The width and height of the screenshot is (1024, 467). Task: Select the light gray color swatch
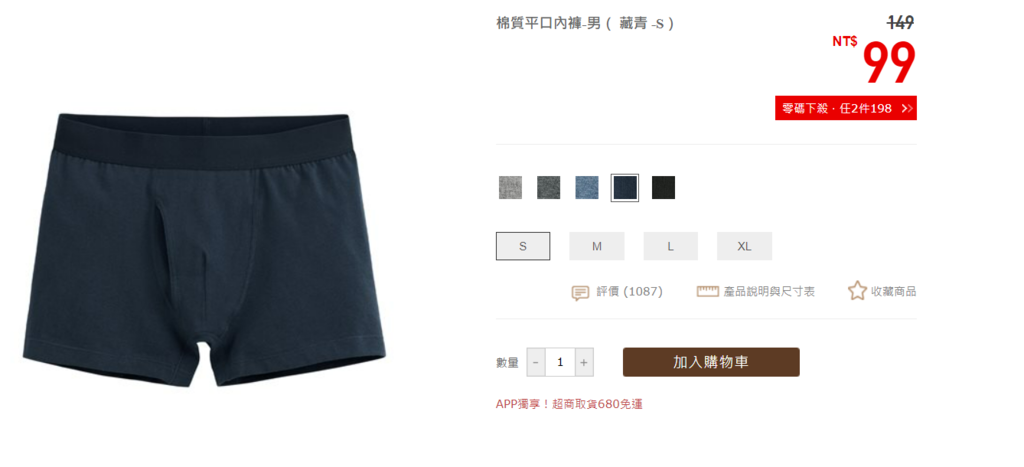point(510,187)
